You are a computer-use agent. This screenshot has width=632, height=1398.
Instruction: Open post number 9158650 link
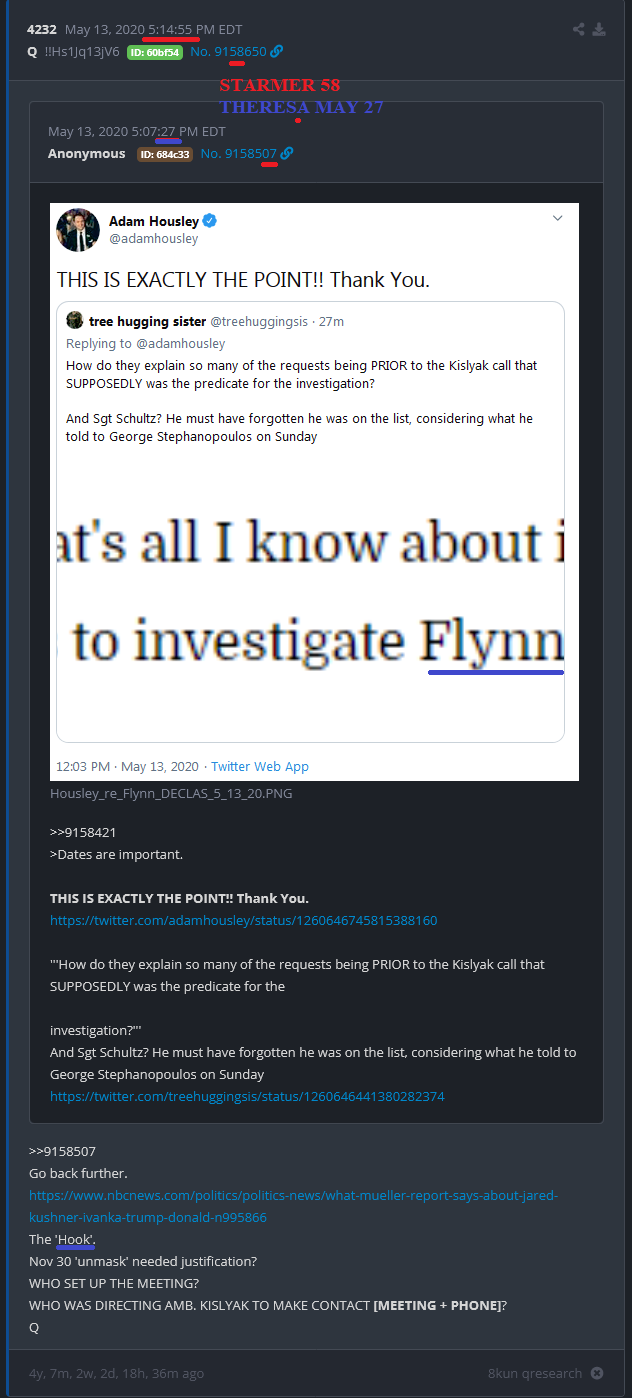coord(228,51)
